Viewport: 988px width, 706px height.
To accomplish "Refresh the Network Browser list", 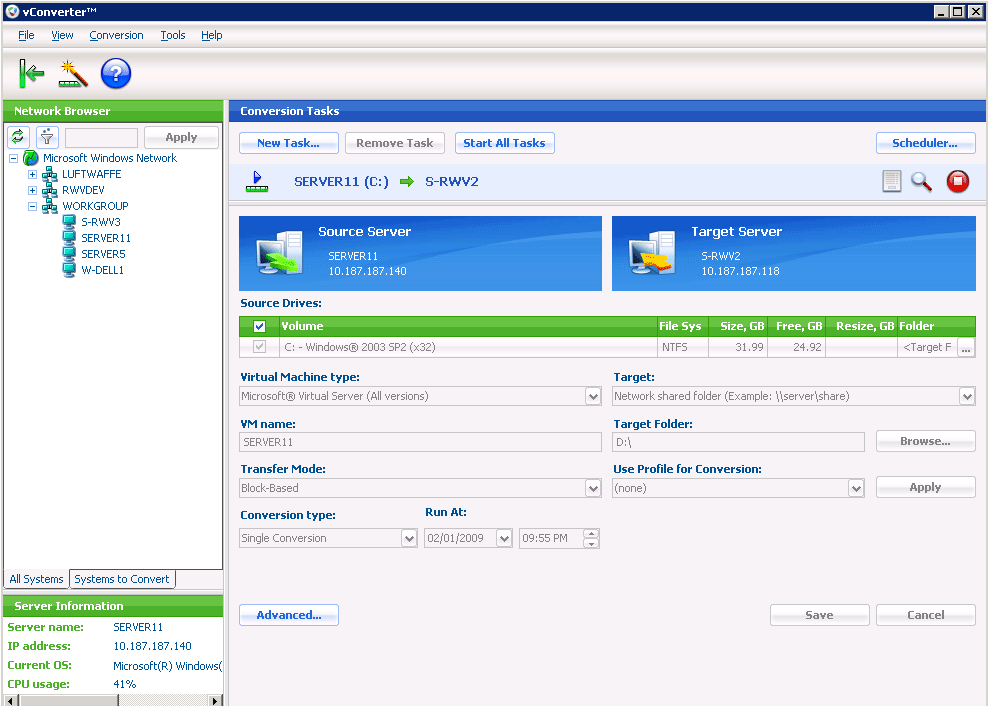I will click(x=18, y=137).
